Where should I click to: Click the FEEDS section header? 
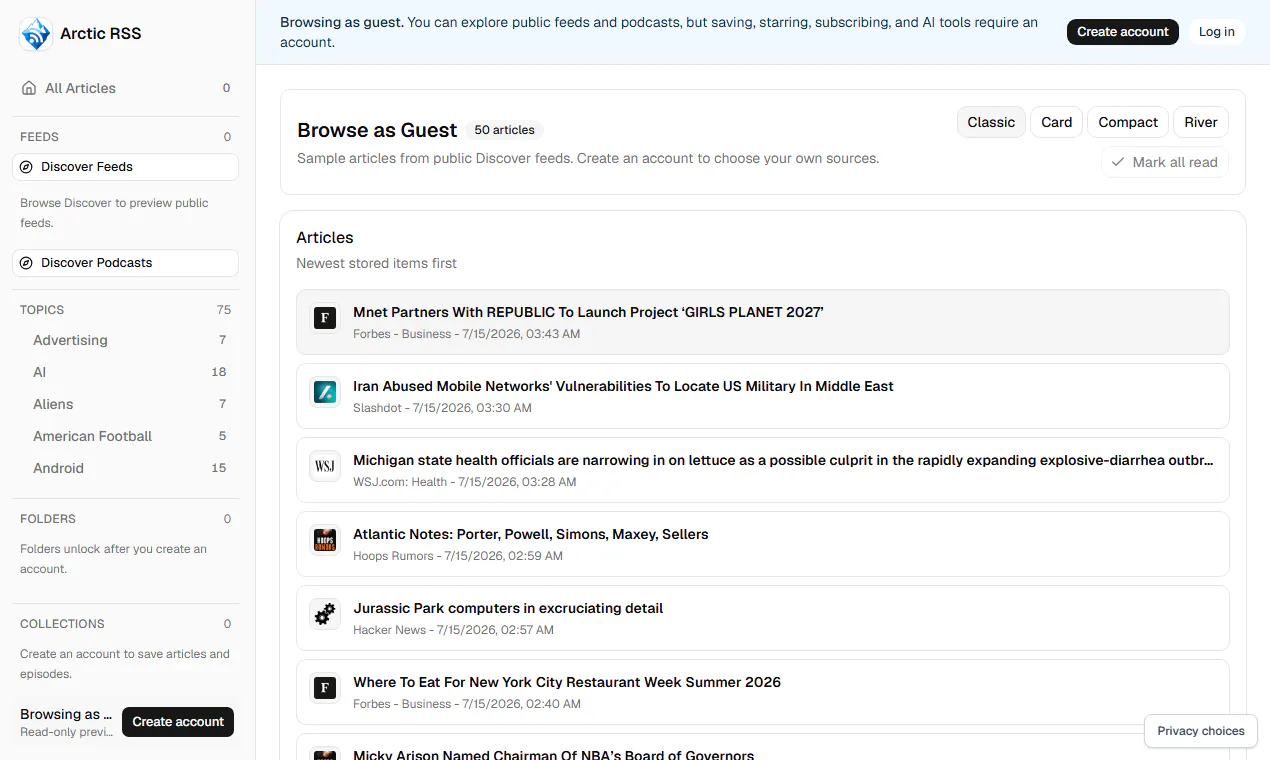click(39, 137)
